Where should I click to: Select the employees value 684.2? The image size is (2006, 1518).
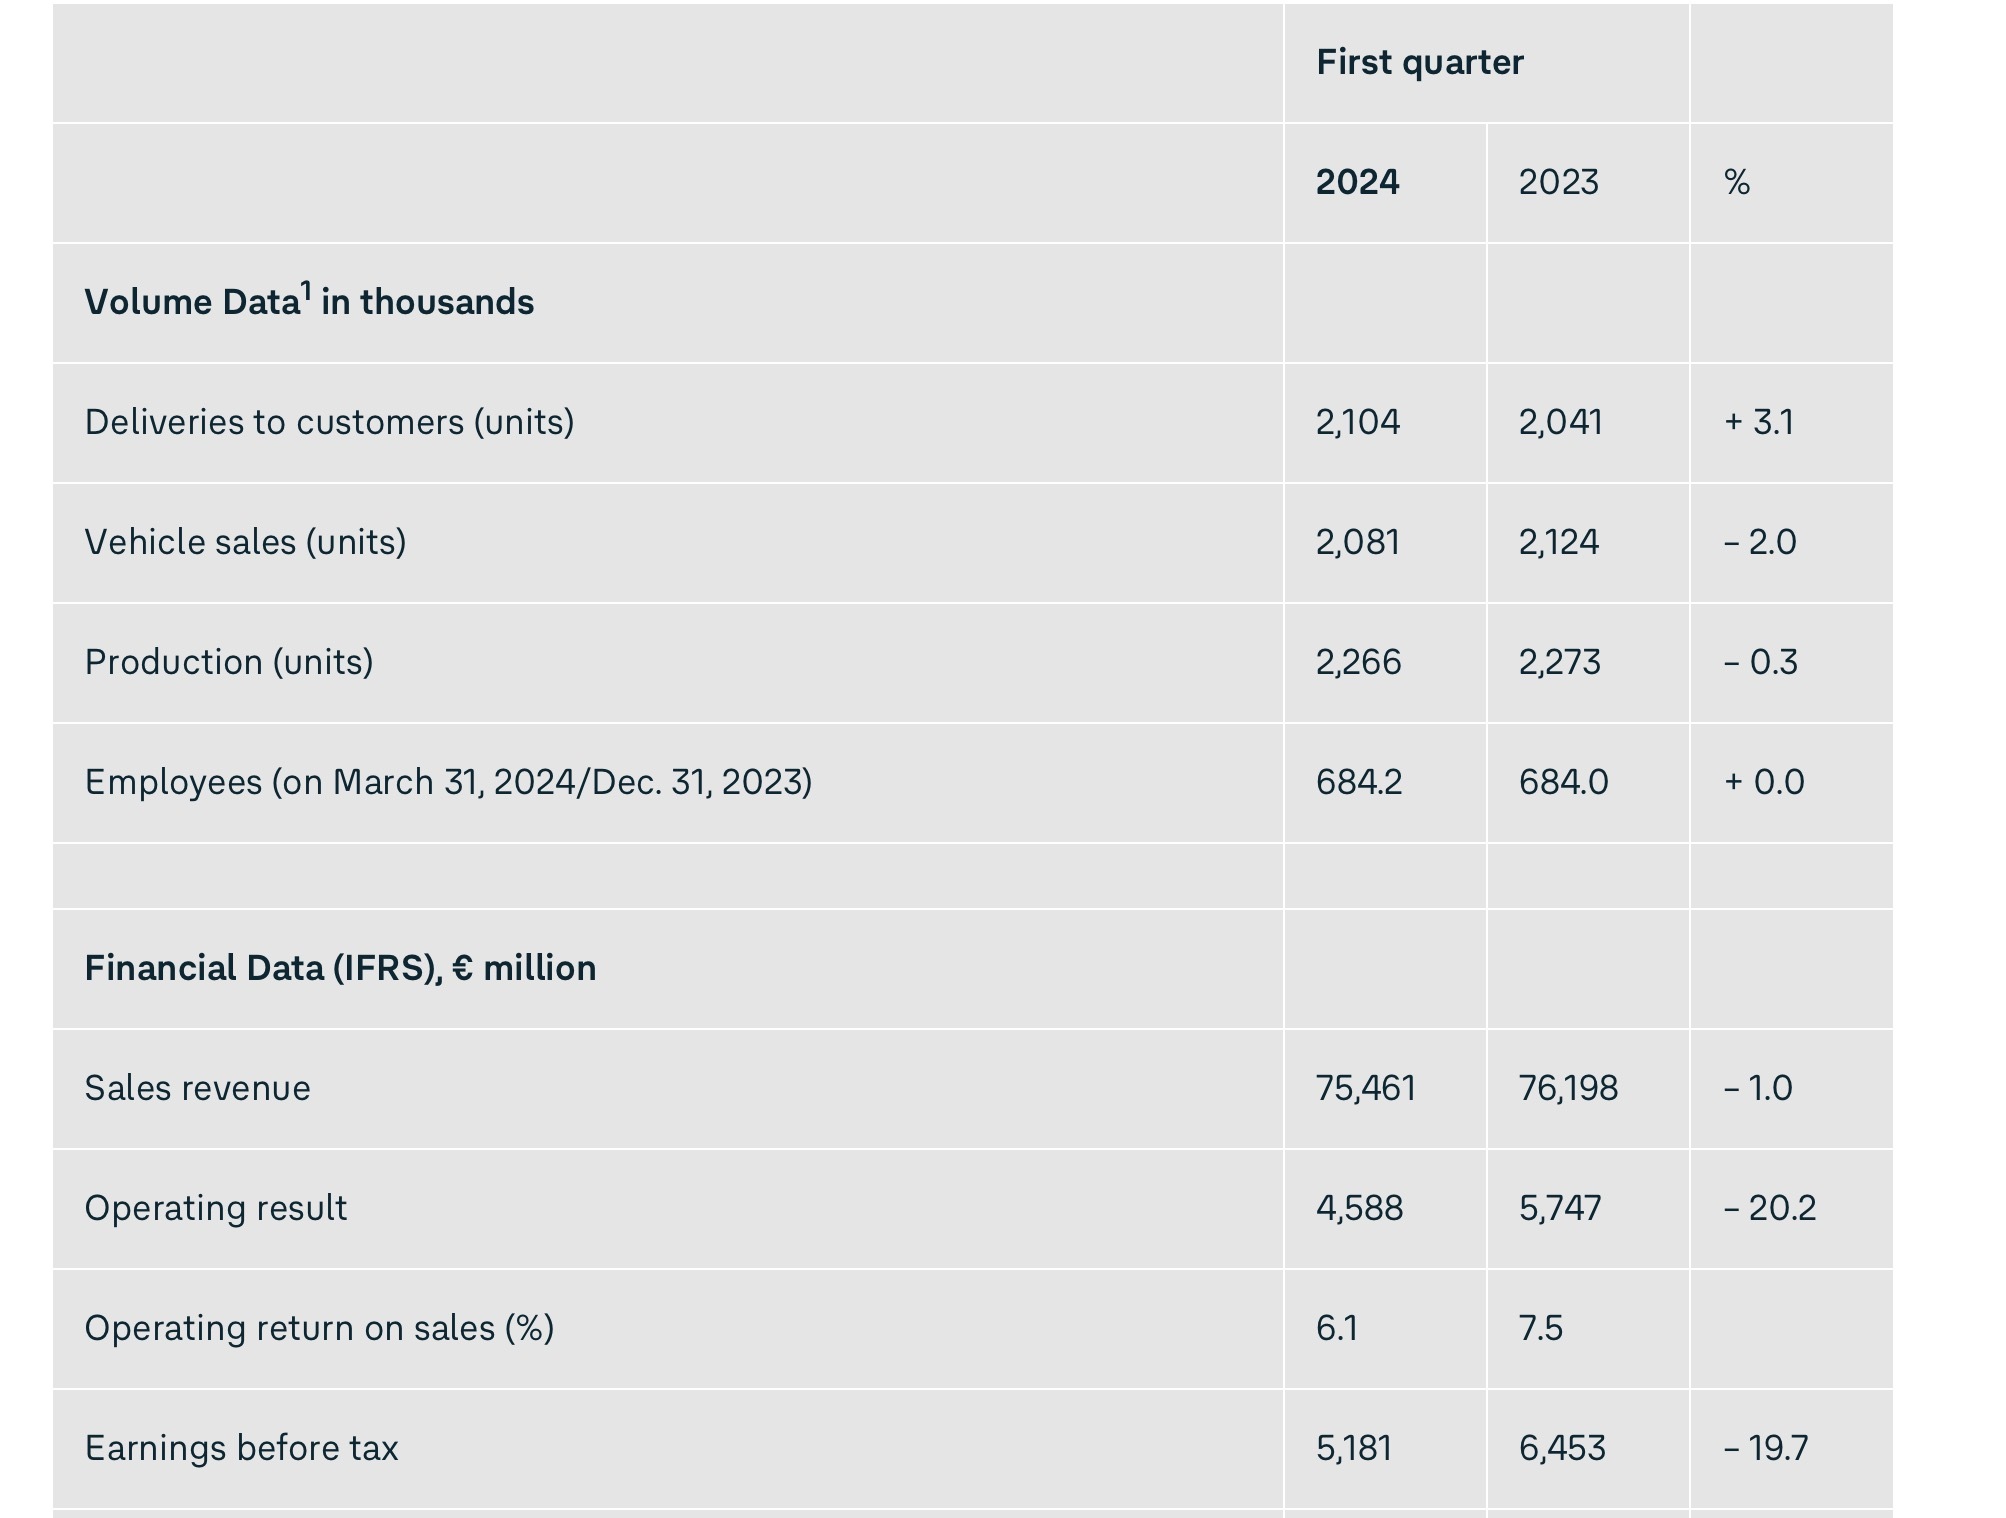coord(1358,782)
